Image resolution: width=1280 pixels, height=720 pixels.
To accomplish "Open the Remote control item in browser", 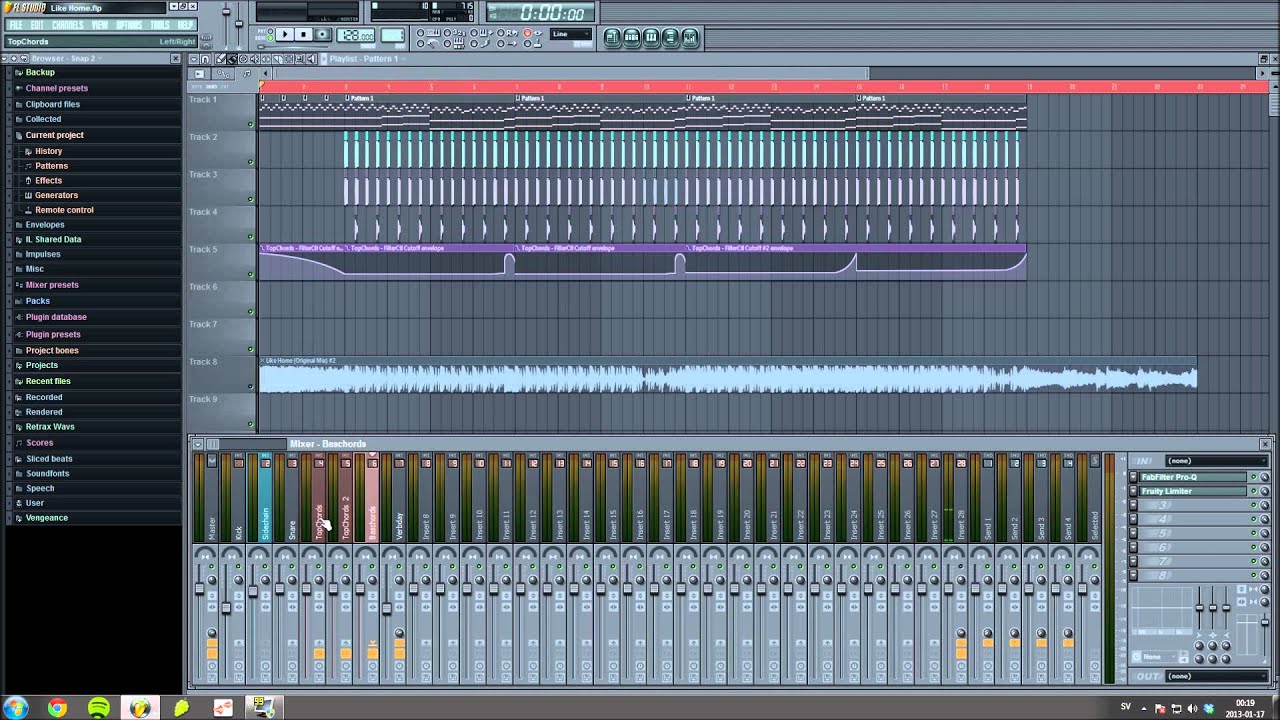I will (x=64, y=210).
